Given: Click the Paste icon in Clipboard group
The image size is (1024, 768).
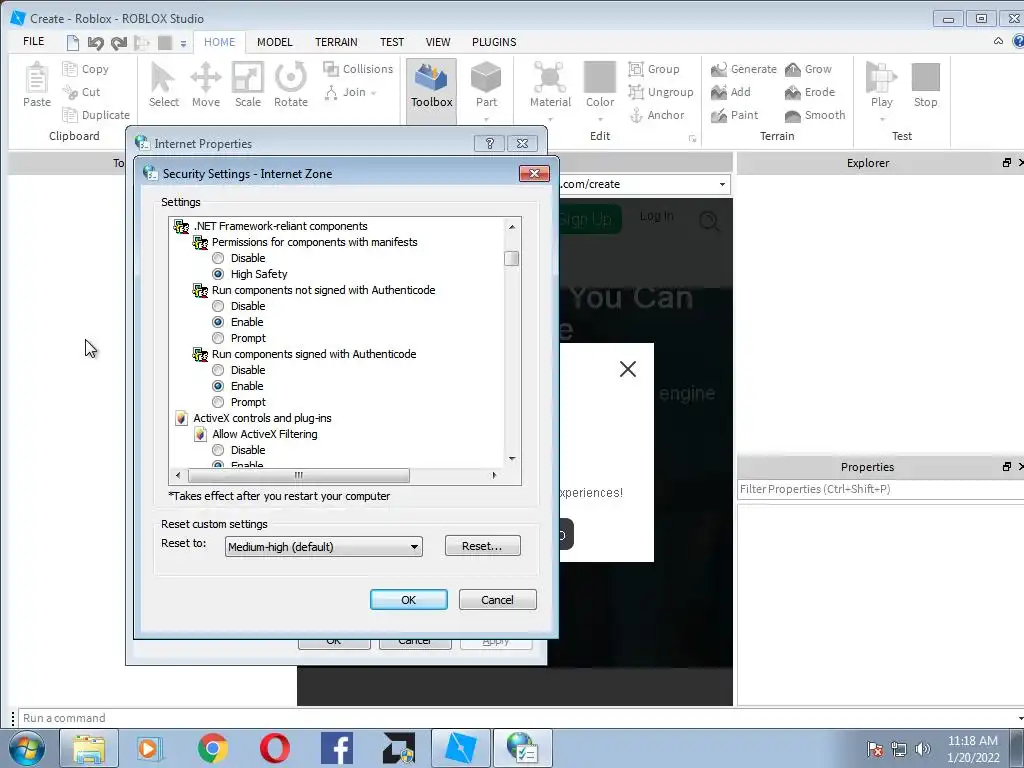Looking at the screenshot, I should 37,78.
